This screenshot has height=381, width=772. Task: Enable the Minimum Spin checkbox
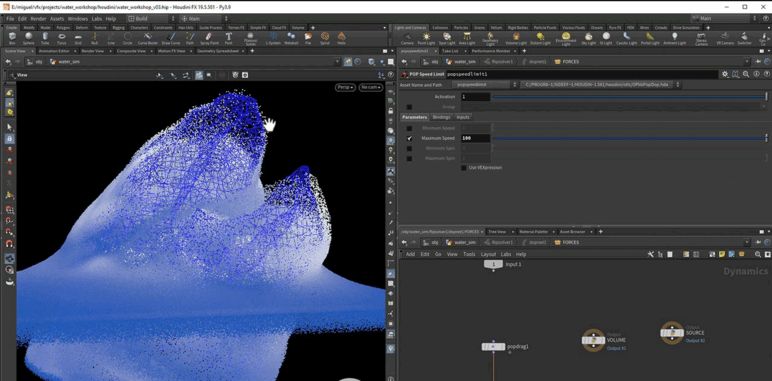click(409, 148)
